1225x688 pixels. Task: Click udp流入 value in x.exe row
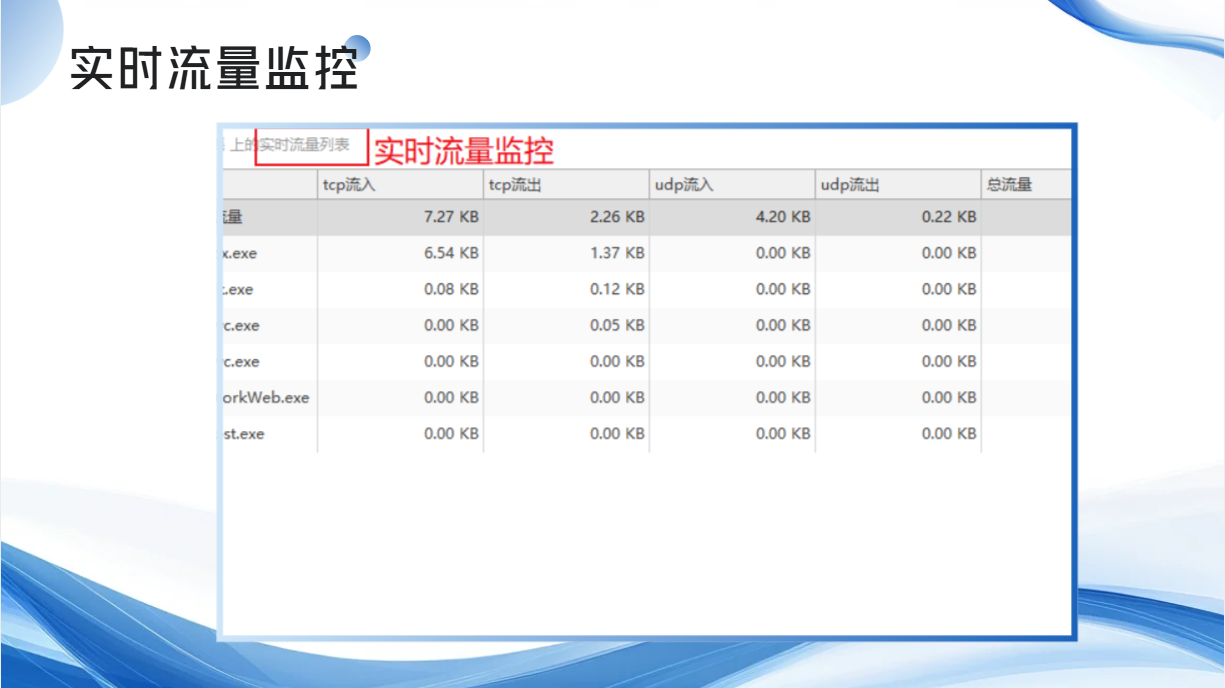(x=783, y=253)
